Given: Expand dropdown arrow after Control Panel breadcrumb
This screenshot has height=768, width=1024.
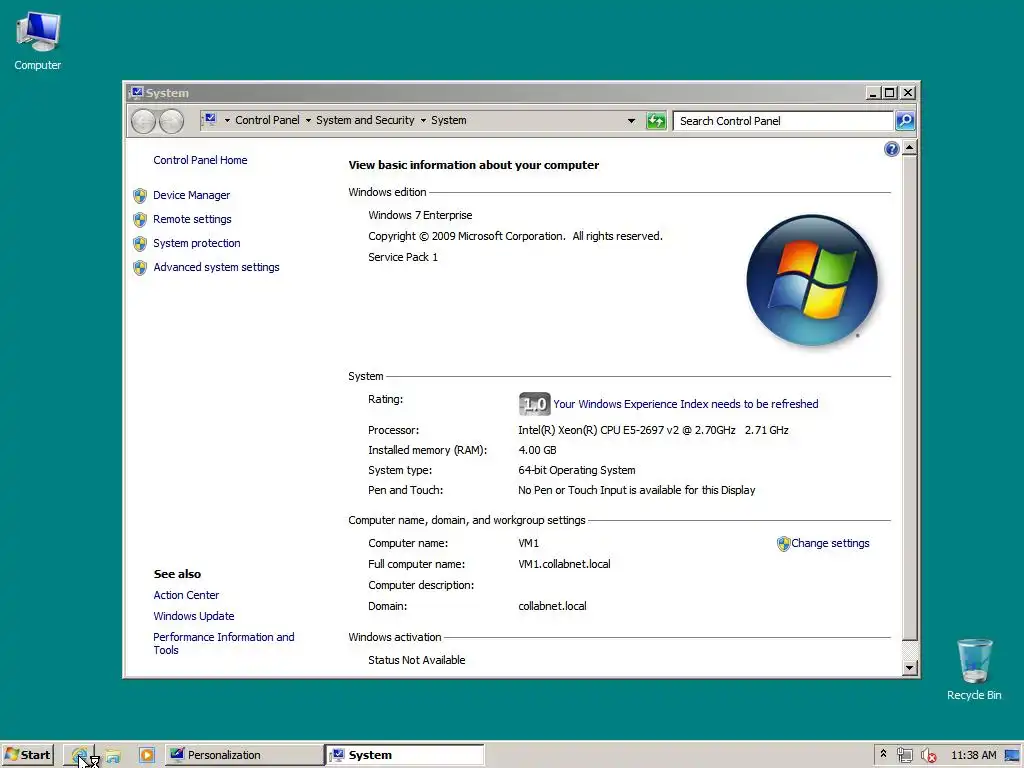Looking at the screenshot, I should pyautogui.click(x=308, y=120).
